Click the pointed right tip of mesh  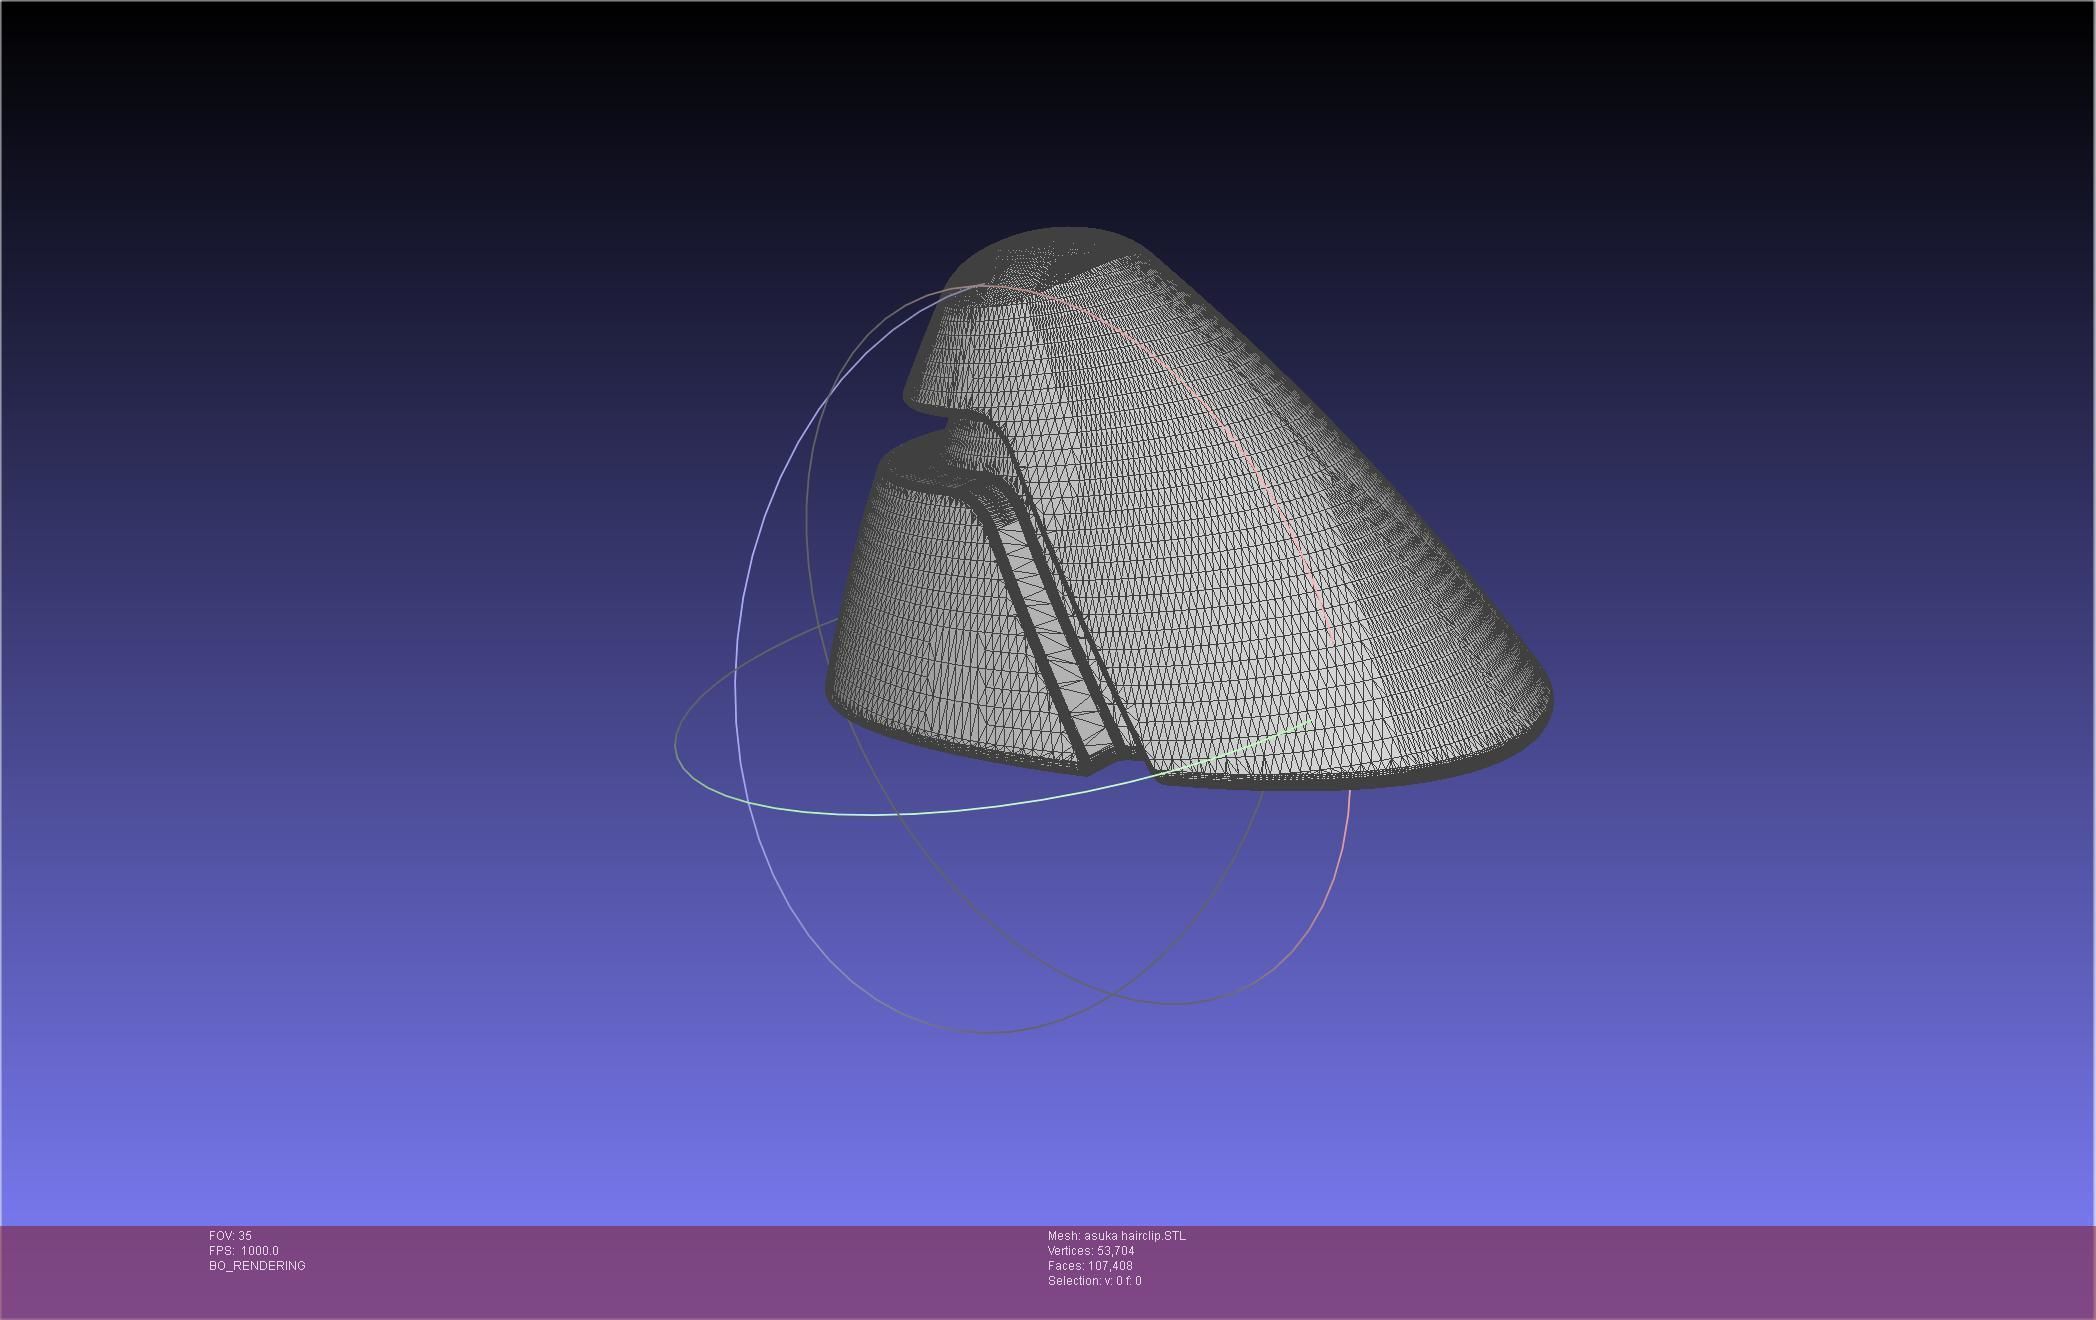[1538, 692]
